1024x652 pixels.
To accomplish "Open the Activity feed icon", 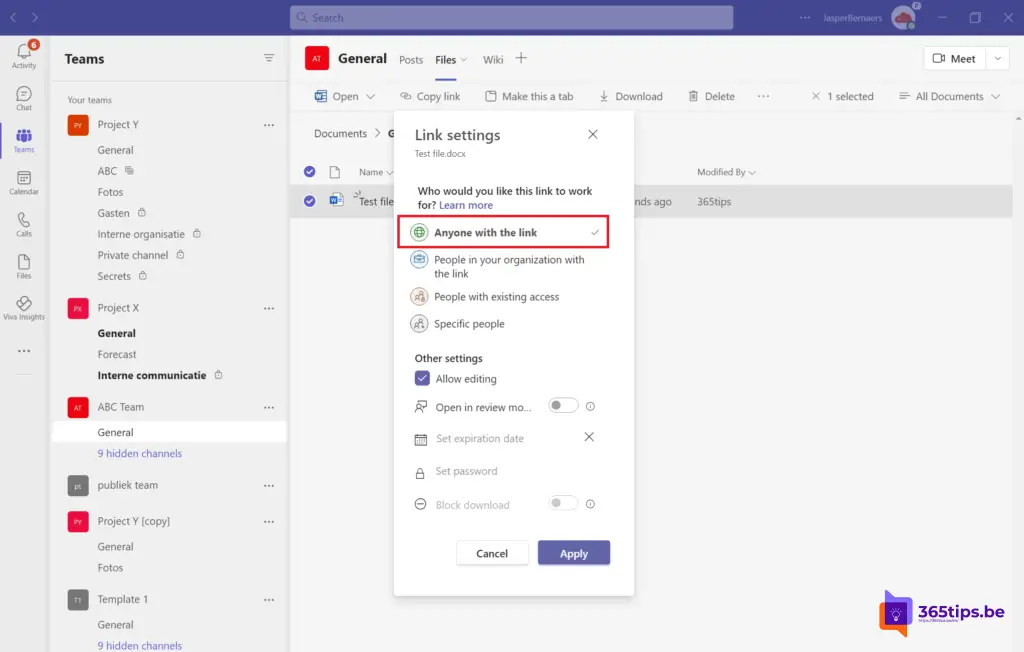I will [24, 55].
